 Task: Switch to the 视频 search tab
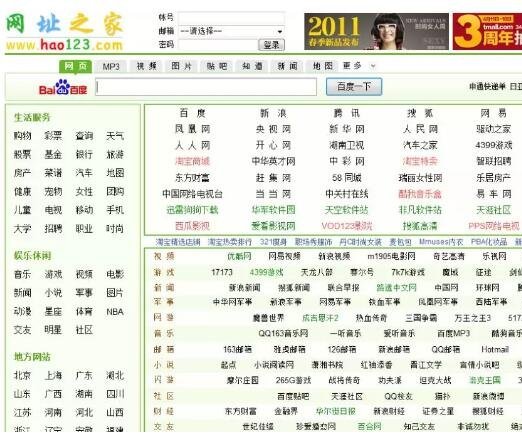(x=146, y=66)
